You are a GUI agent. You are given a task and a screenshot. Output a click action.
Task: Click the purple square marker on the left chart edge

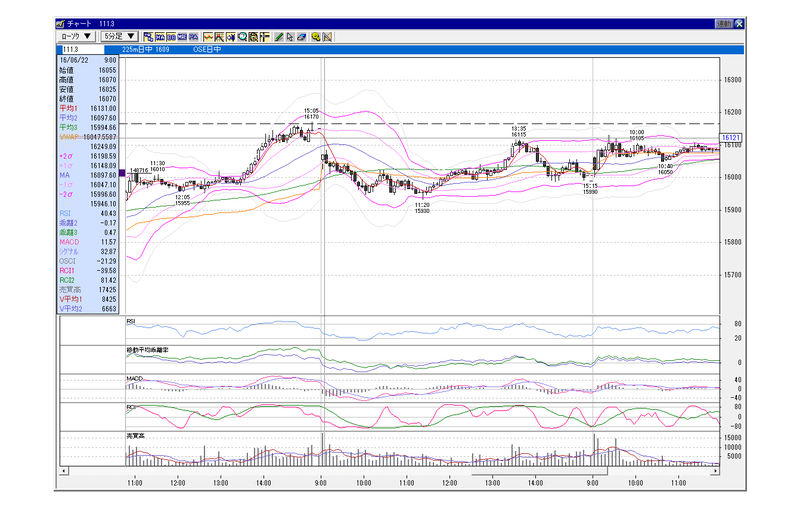point(122,173)
